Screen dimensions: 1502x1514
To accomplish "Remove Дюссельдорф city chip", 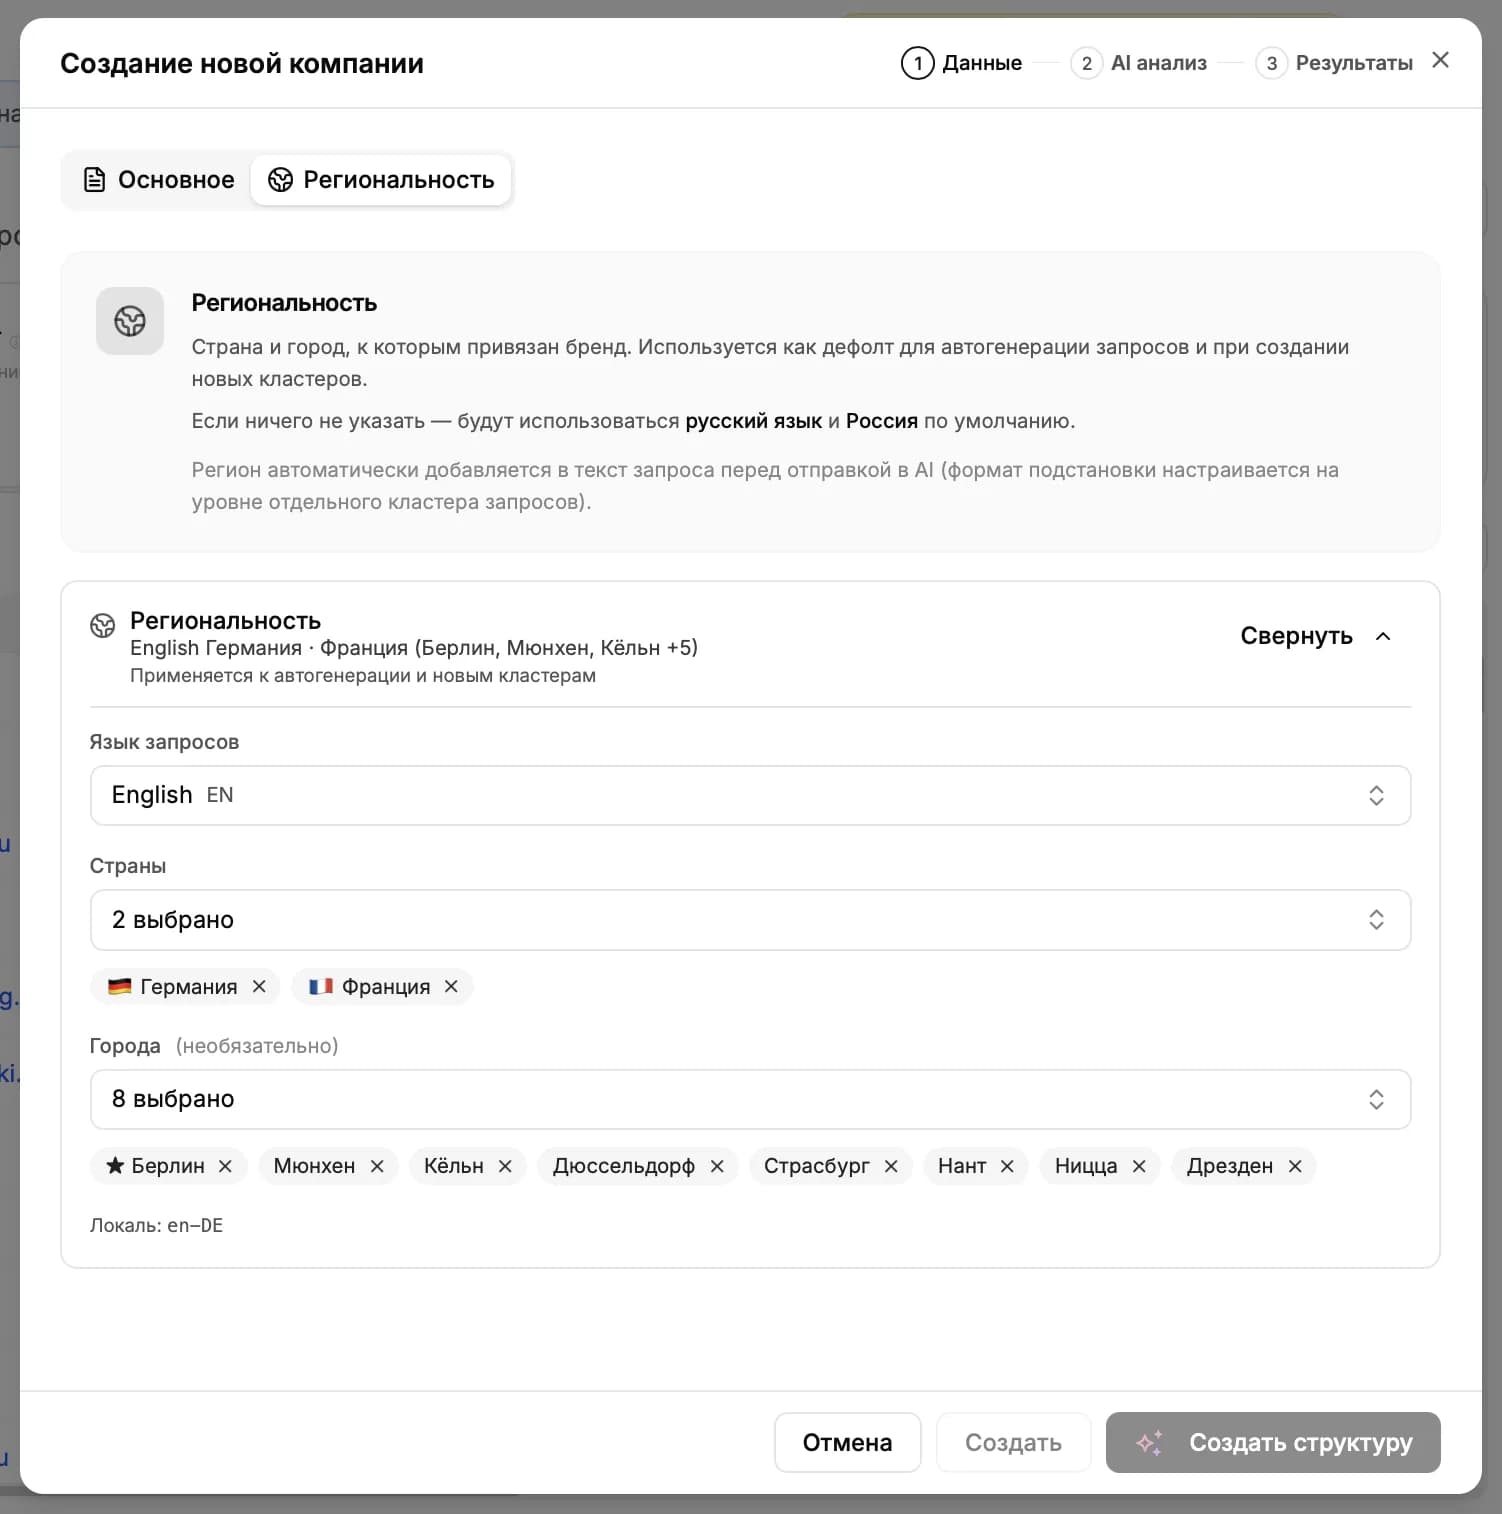I will click(x=717, y=1166).
